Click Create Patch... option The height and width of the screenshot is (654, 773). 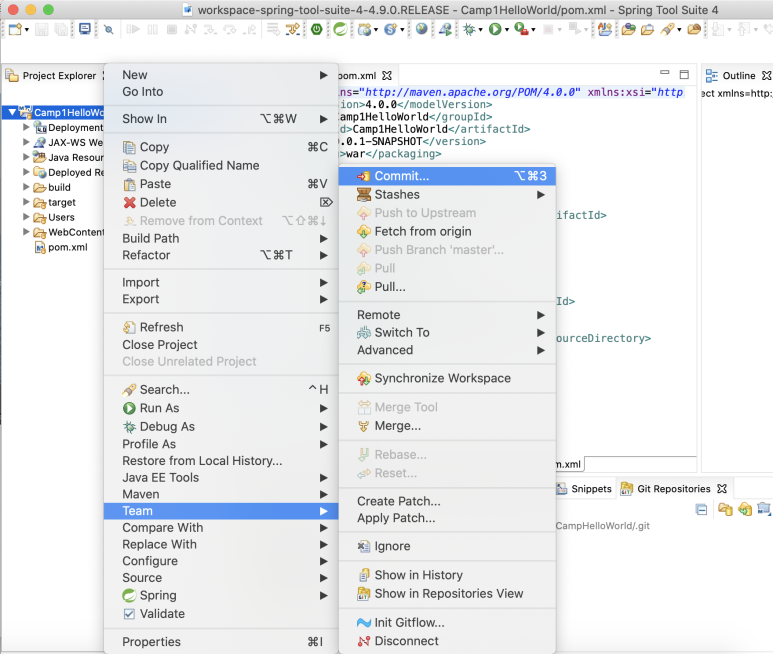(x=447, y=501)
